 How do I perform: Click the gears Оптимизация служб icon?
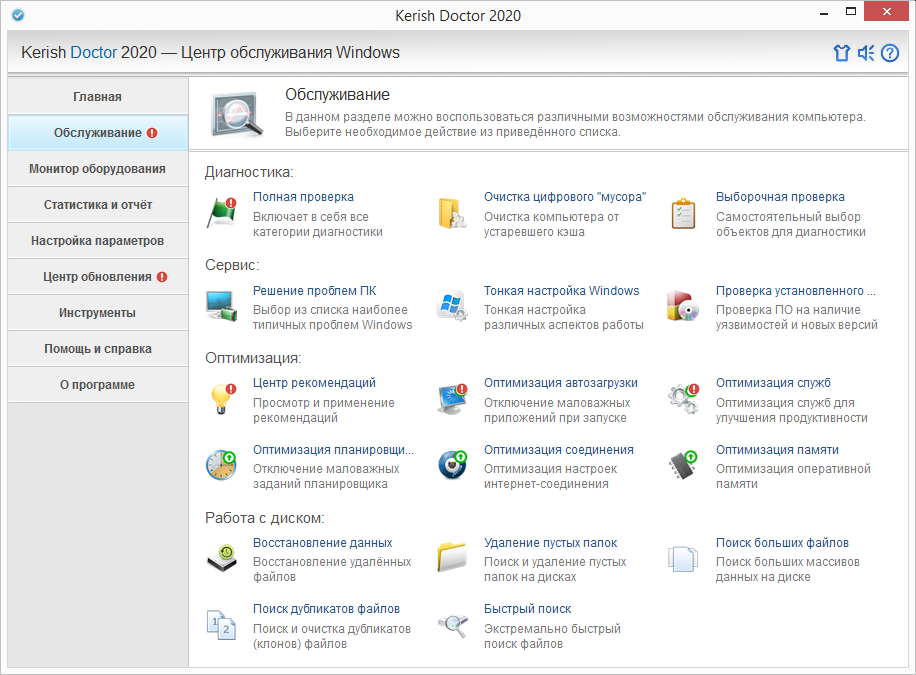(x=683, y=399)
